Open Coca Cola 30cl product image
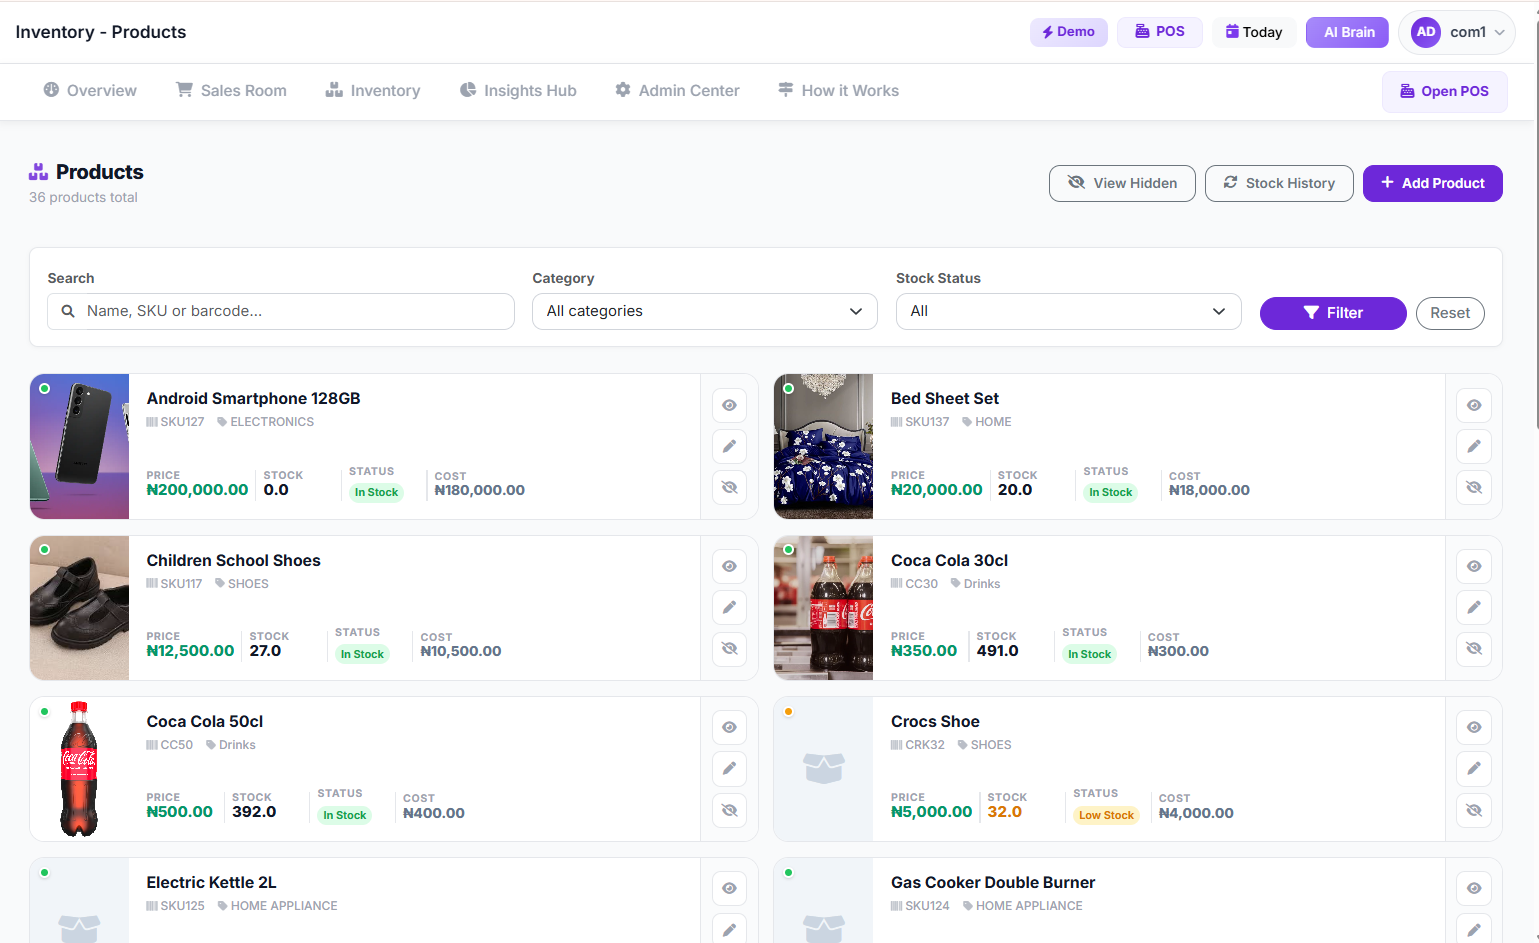The width and height of the screenshot is (1539, 943). coord(823,608)
